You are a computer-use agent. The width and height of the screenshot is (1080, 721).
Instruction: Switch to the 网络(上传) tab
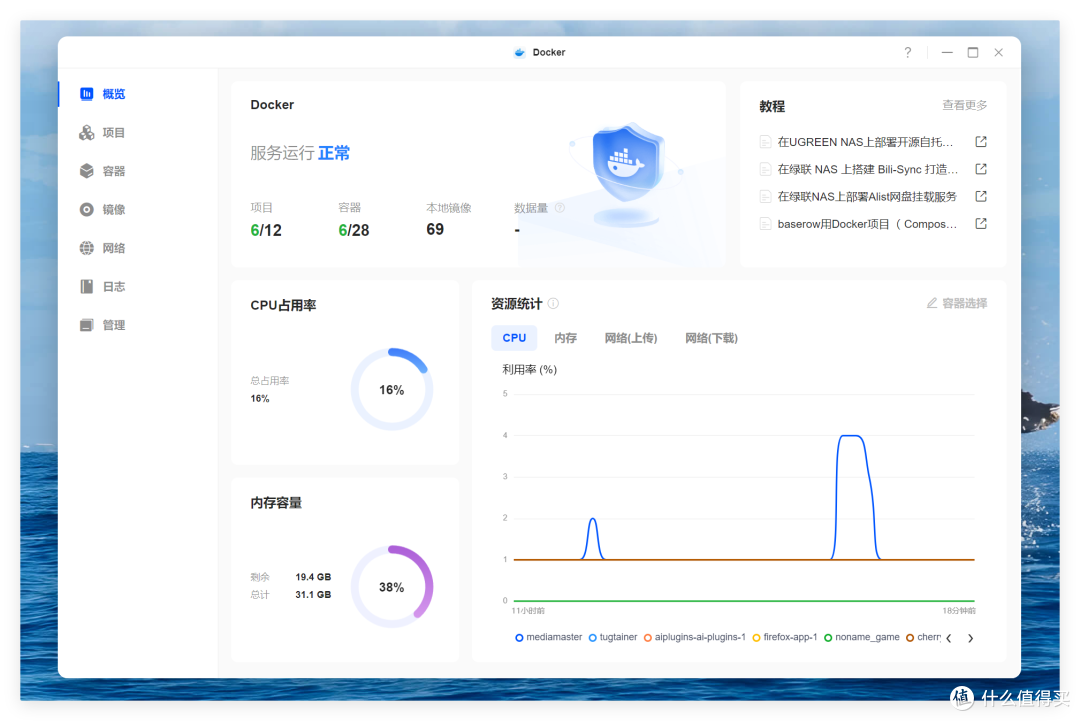click(x=631, y=338)
